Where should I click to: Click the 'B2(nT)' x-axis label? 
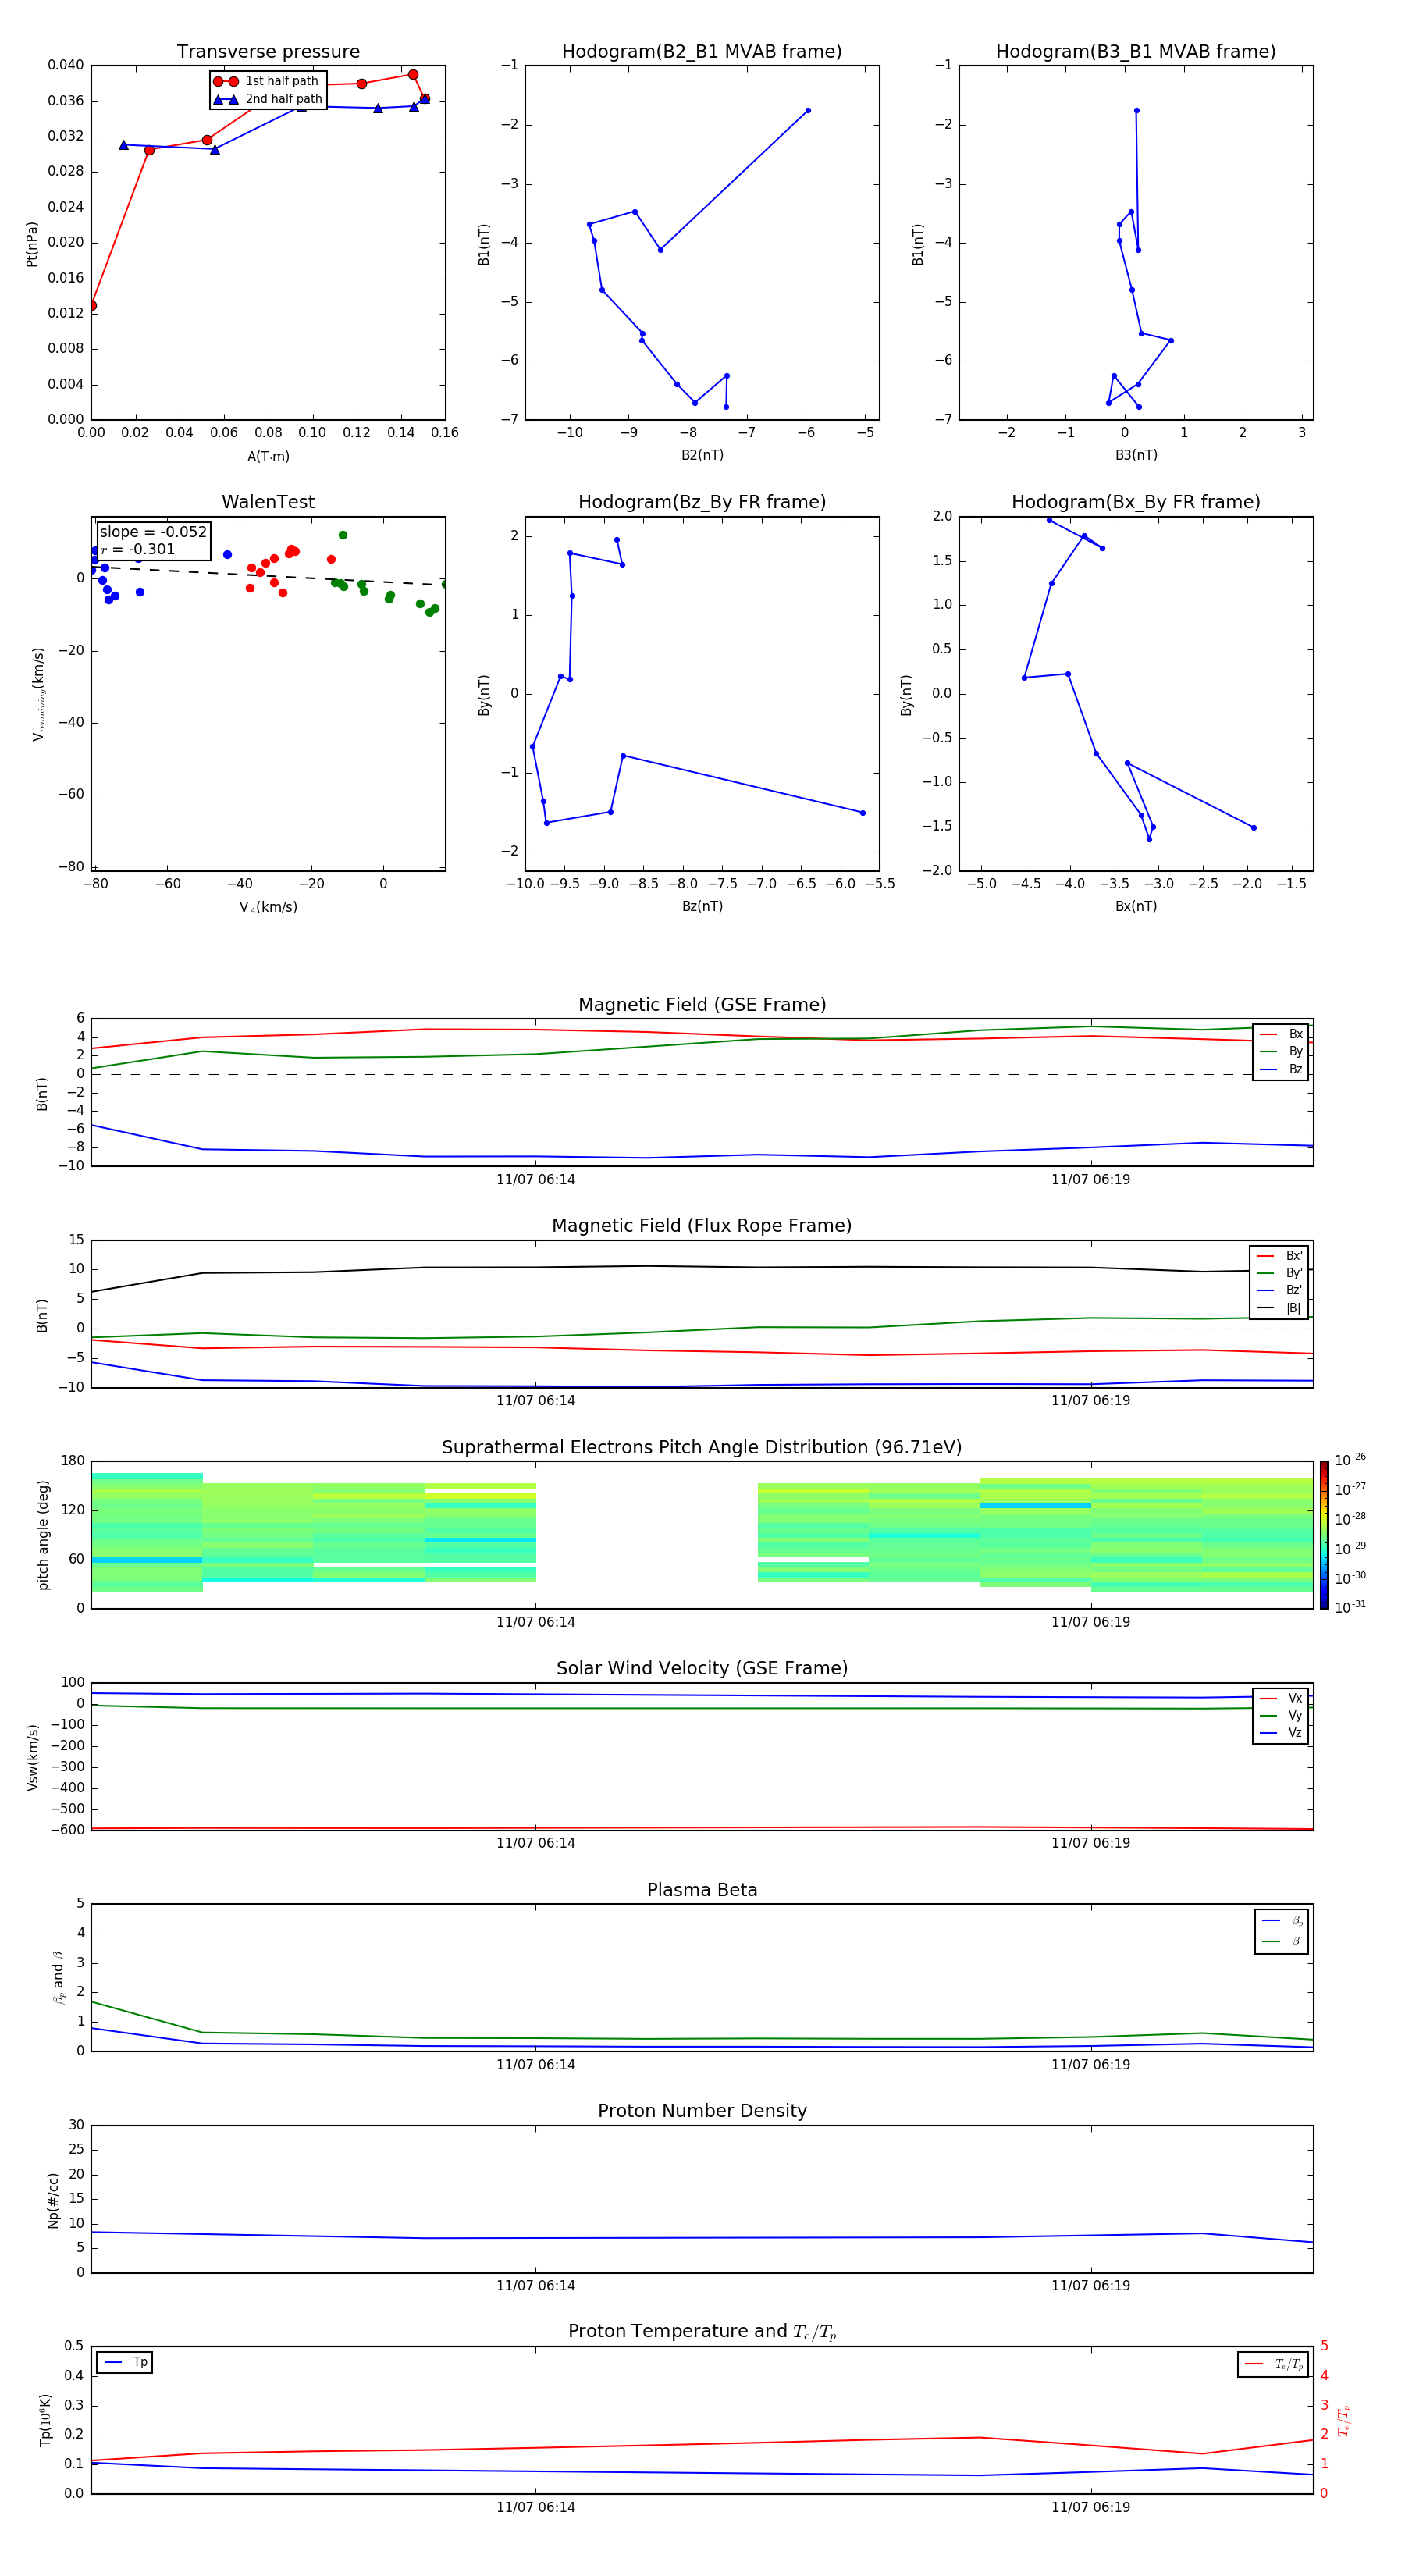[x=702, y=456]
